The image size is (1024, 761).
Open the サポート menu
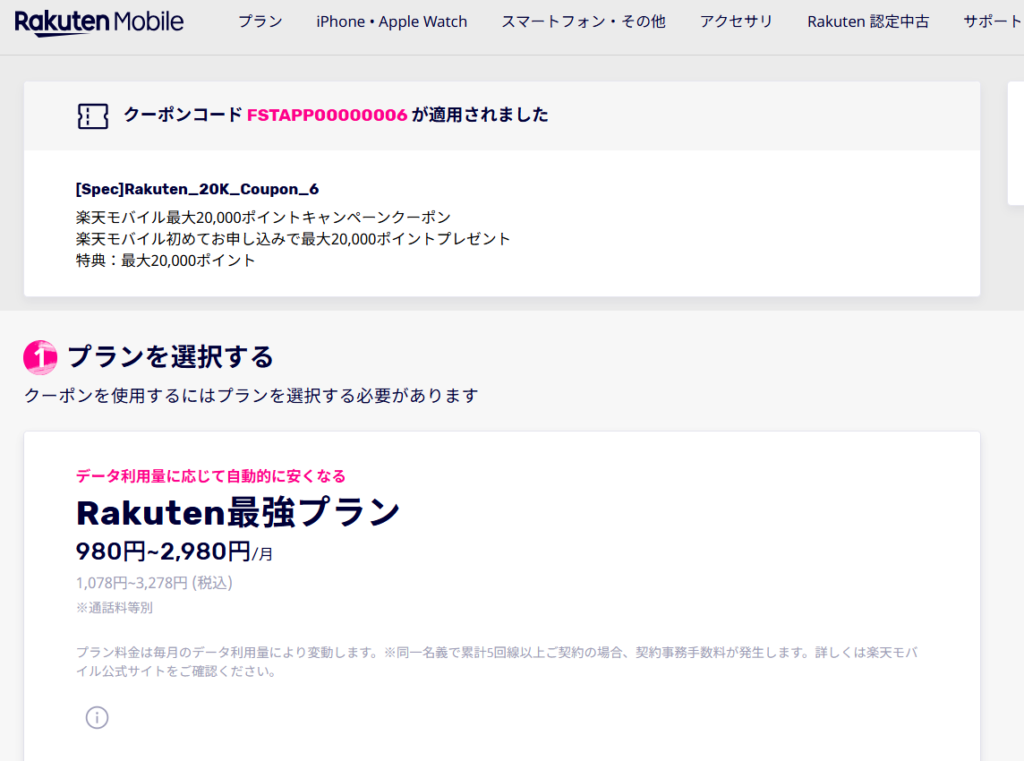993,22
